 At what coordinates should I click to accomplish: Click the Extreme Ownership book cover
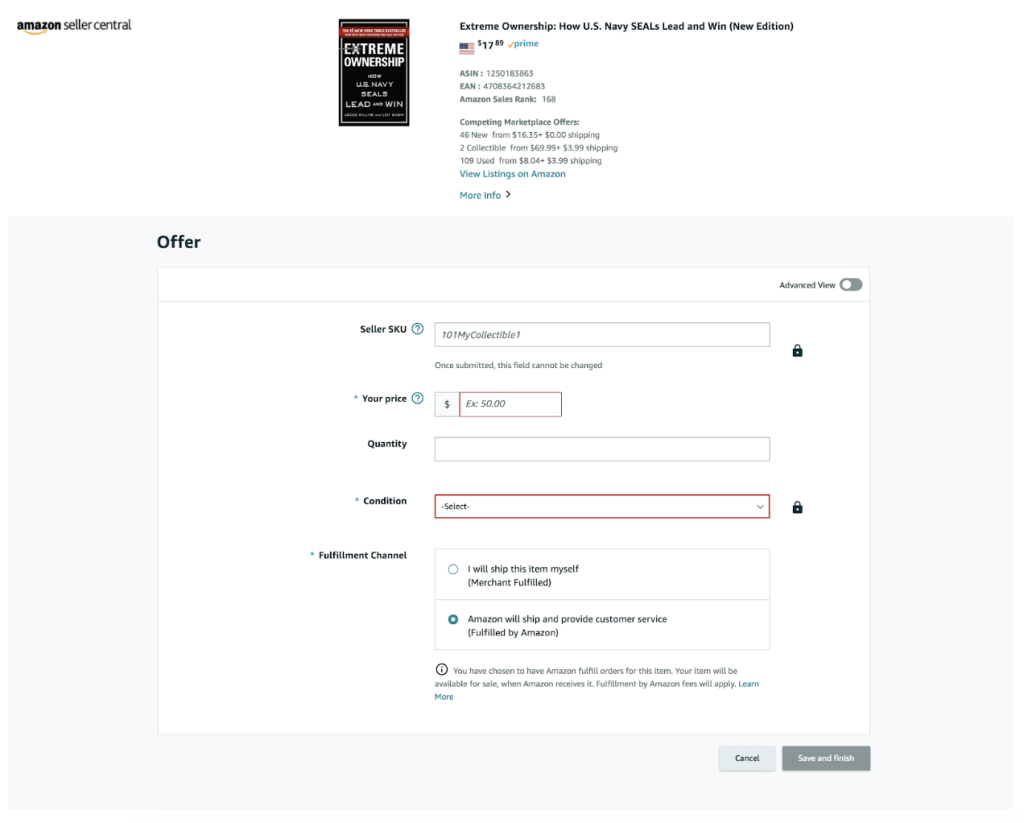(x=373, y=73)
